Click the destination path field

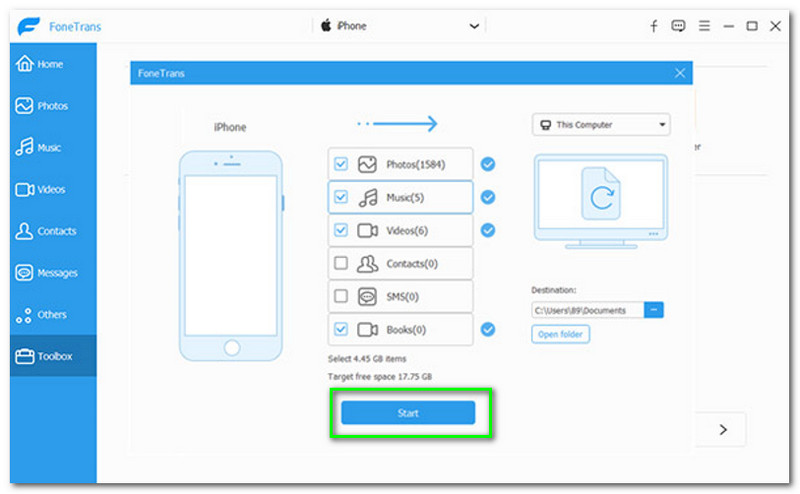pos(587,310)
